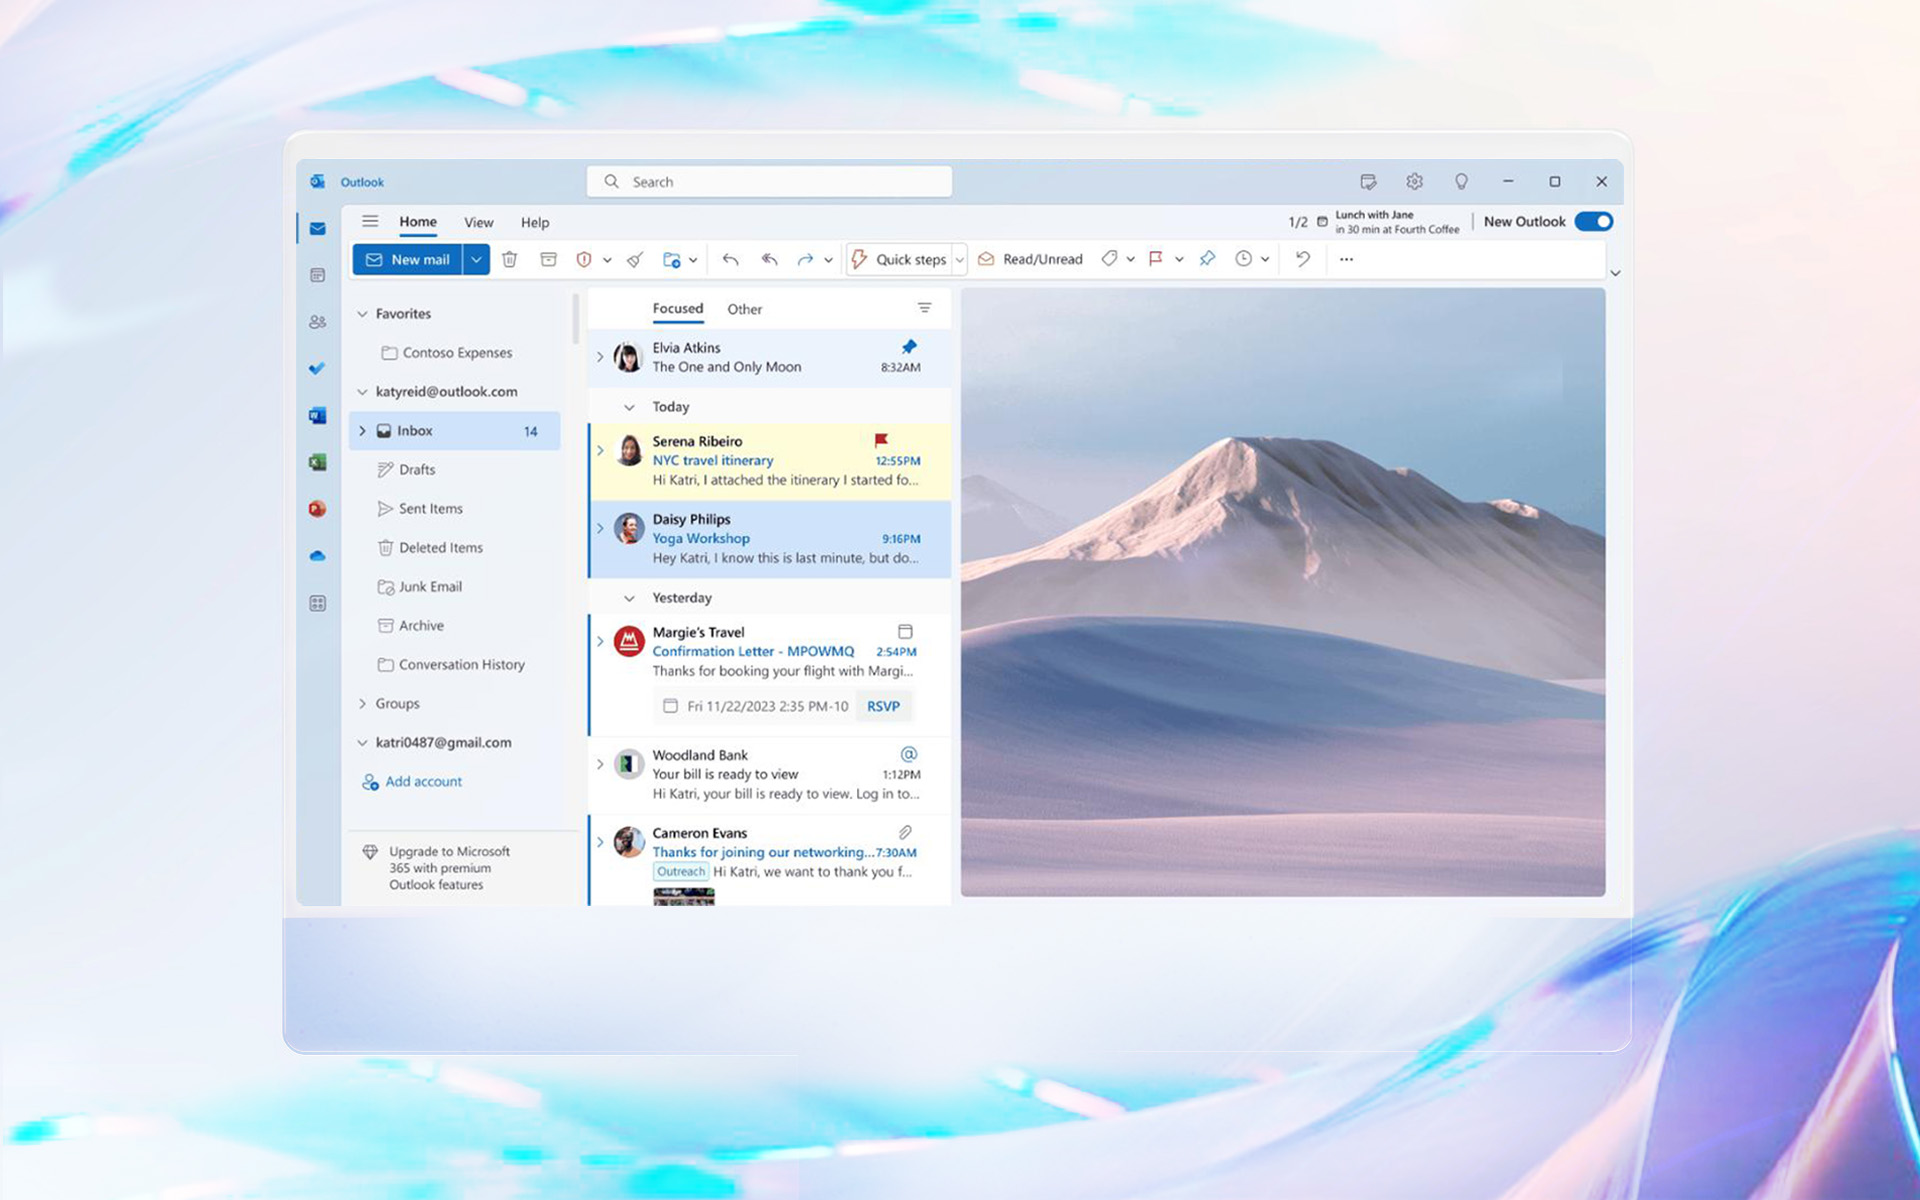Collapse the Yesterday section in the message list

(628, 597)
